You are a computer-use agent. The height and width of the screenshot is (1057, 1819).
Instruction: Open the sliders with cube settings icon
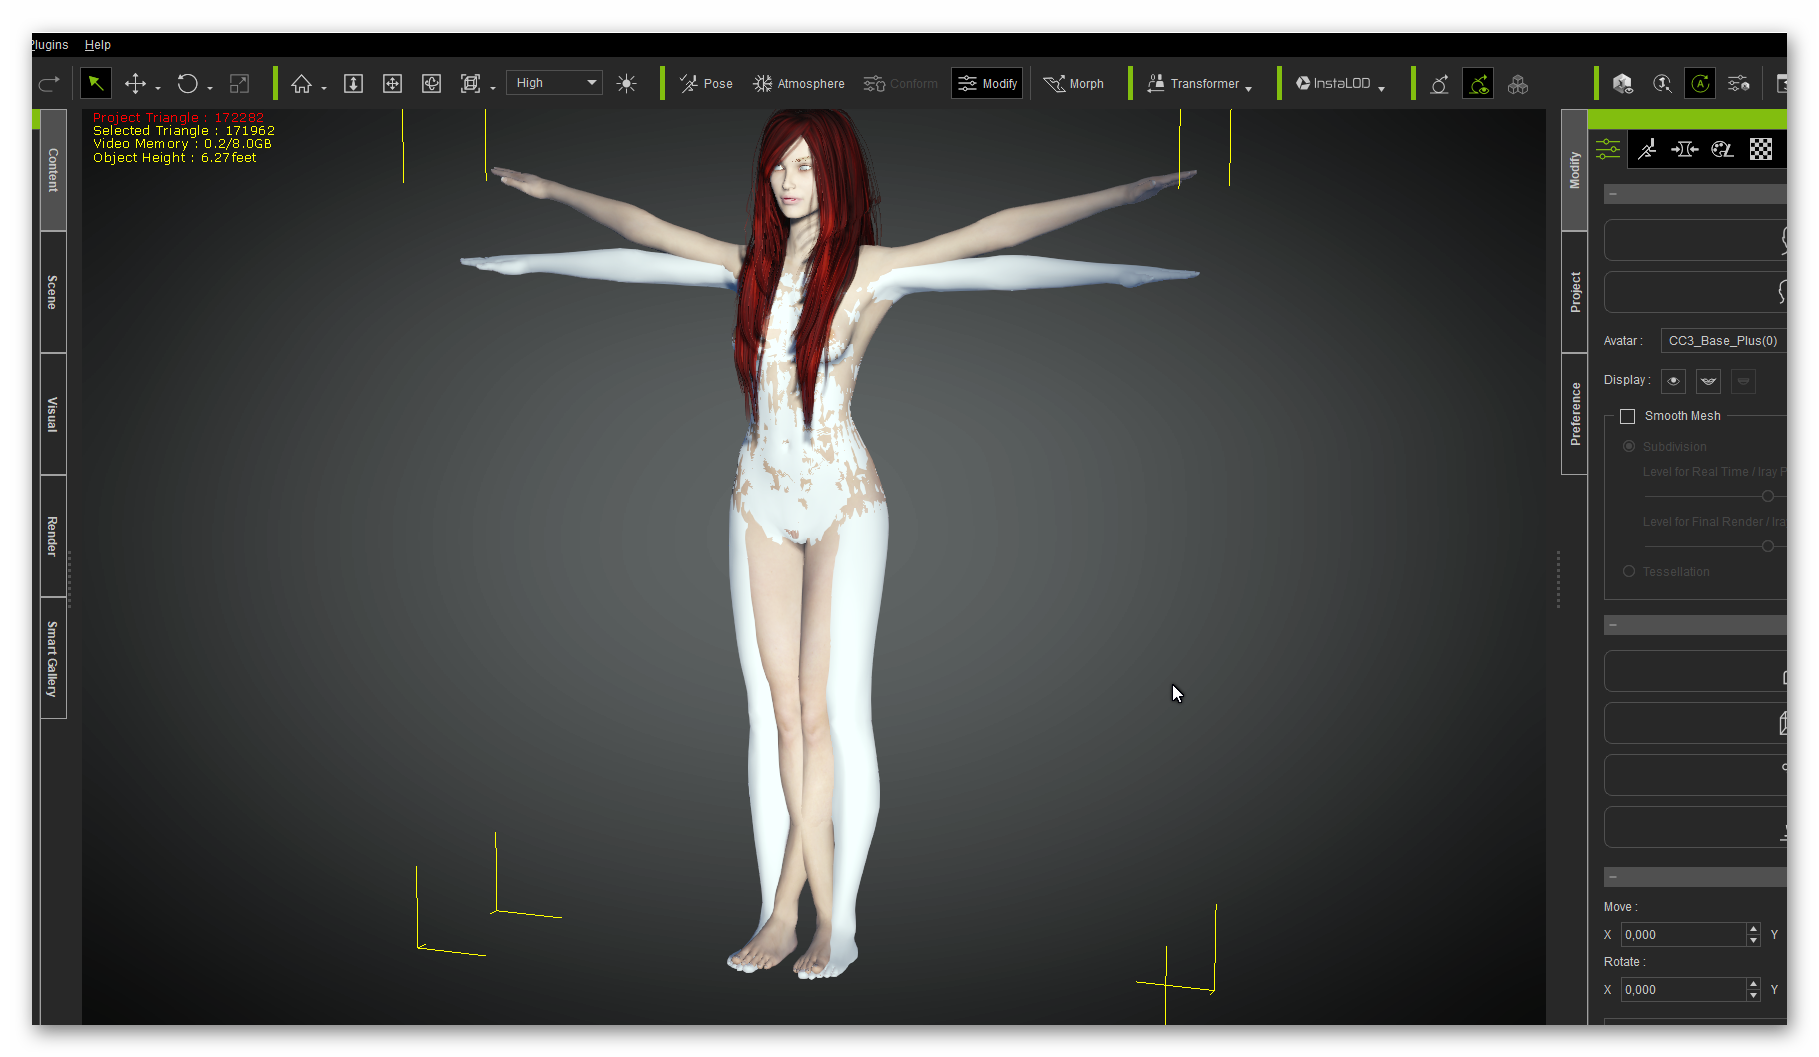1739,84
